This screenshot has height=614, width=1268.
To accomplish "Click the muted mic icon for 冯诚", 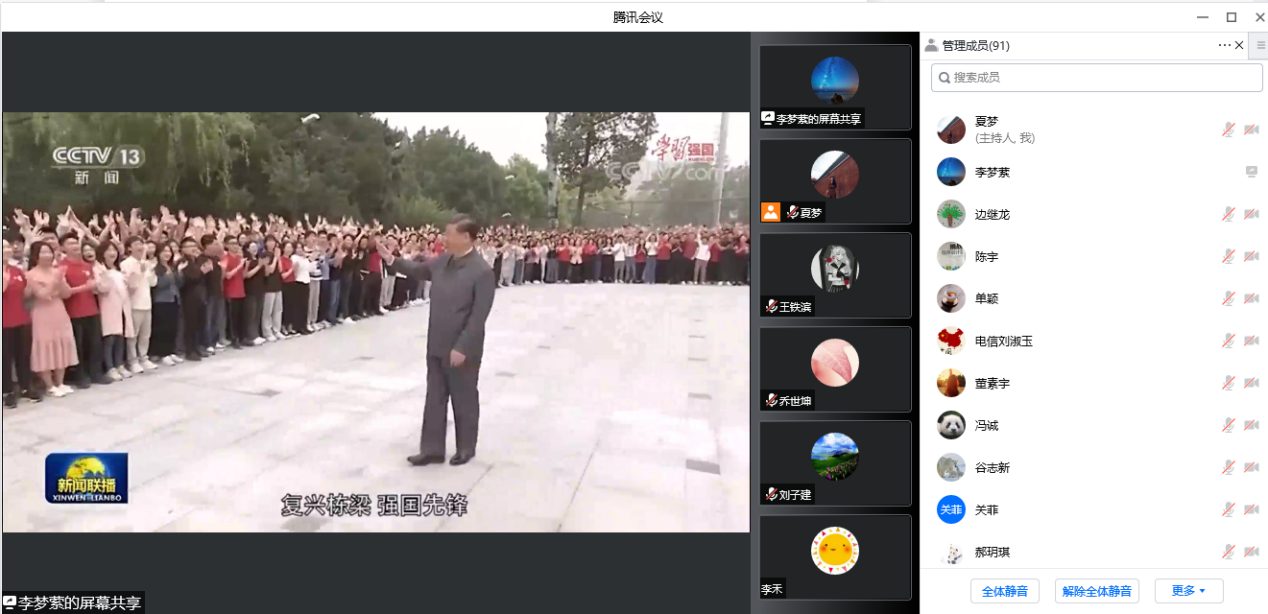I will click(x=1228, y=425).
